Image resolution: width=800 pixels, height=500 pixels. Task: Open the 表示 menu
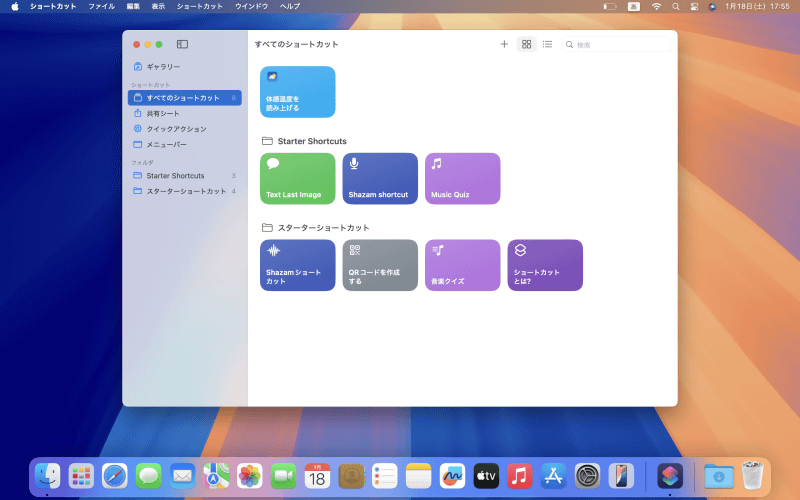coord(158,6)
